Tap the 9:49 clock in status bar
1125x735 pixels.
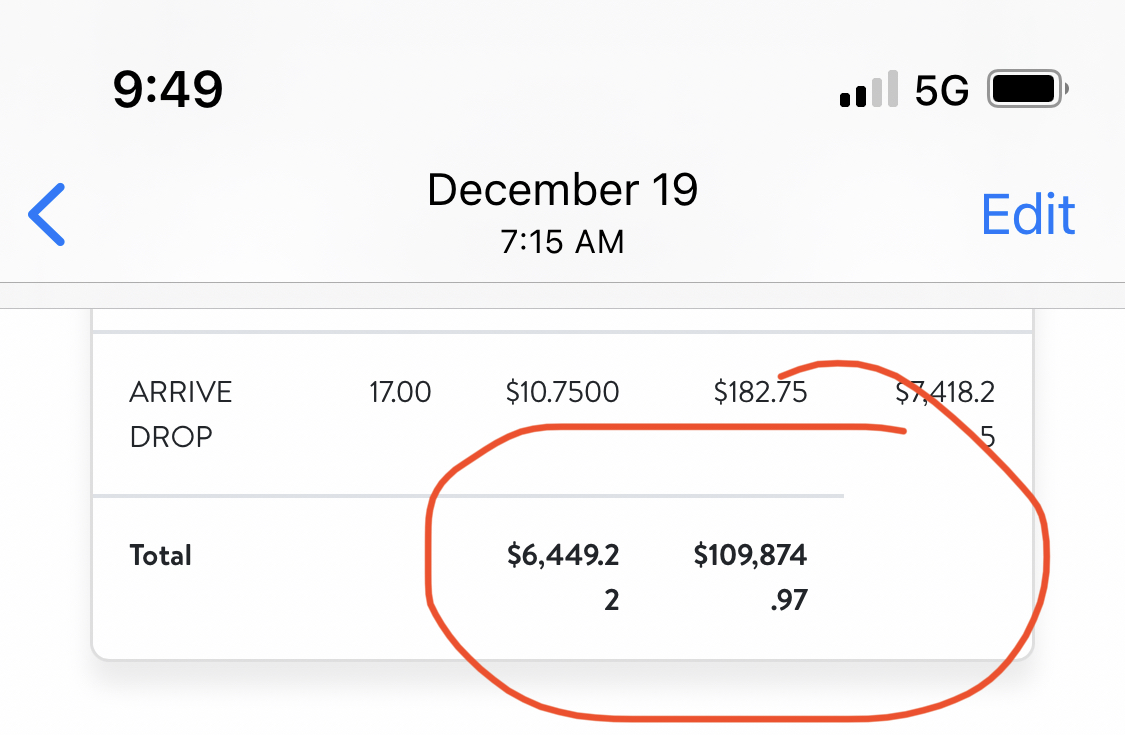[167, 91]
